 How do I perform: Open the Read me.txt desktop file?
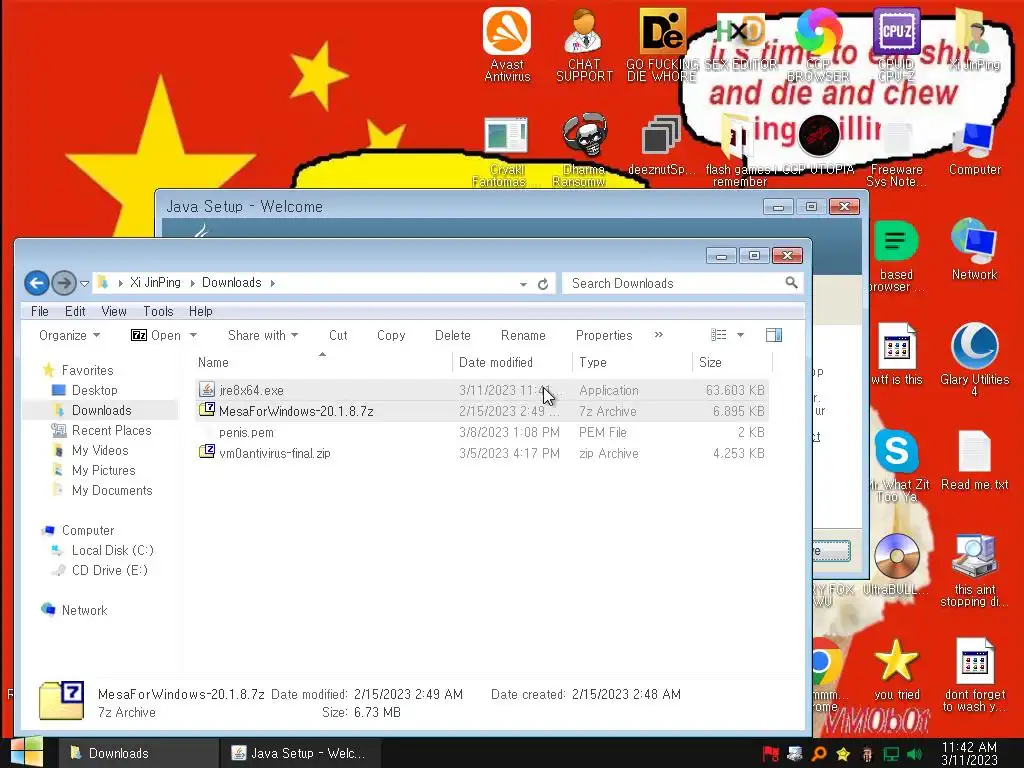pos(974,460)
